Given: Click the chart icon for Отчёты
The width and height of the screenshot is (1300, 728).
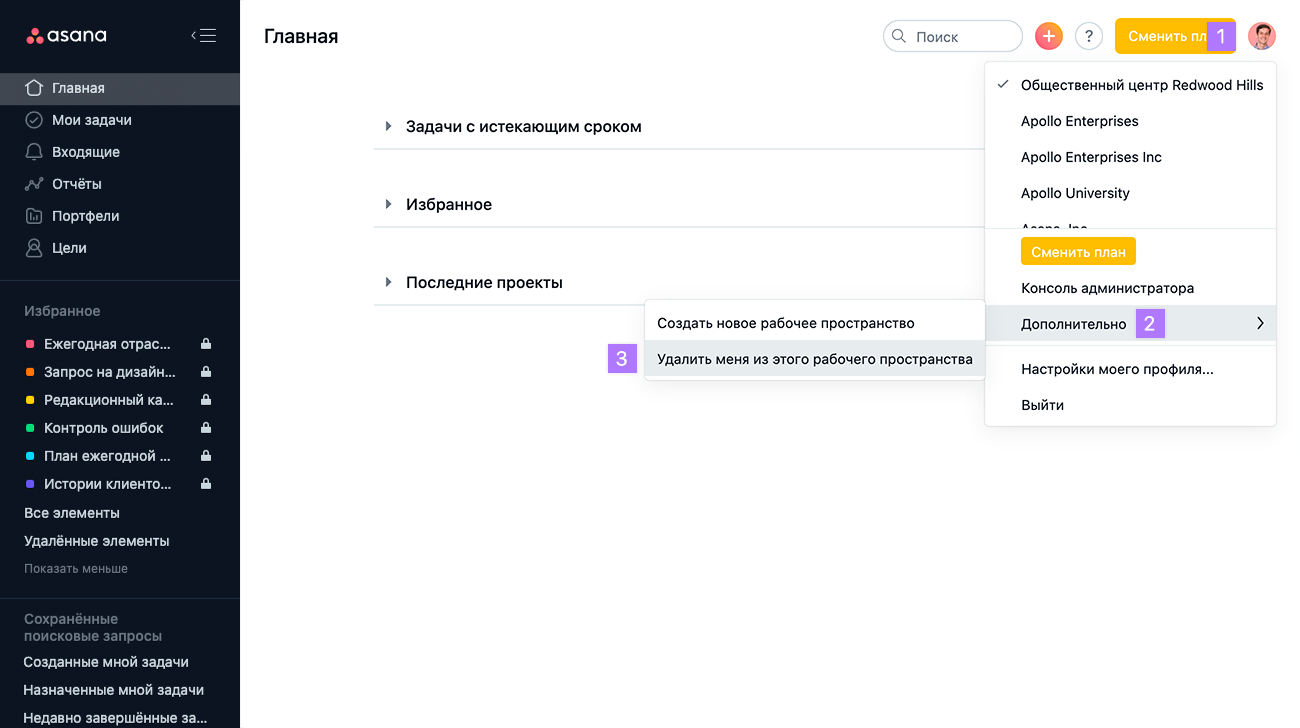Looking at the screenshot, I should [x=34, y=184].
